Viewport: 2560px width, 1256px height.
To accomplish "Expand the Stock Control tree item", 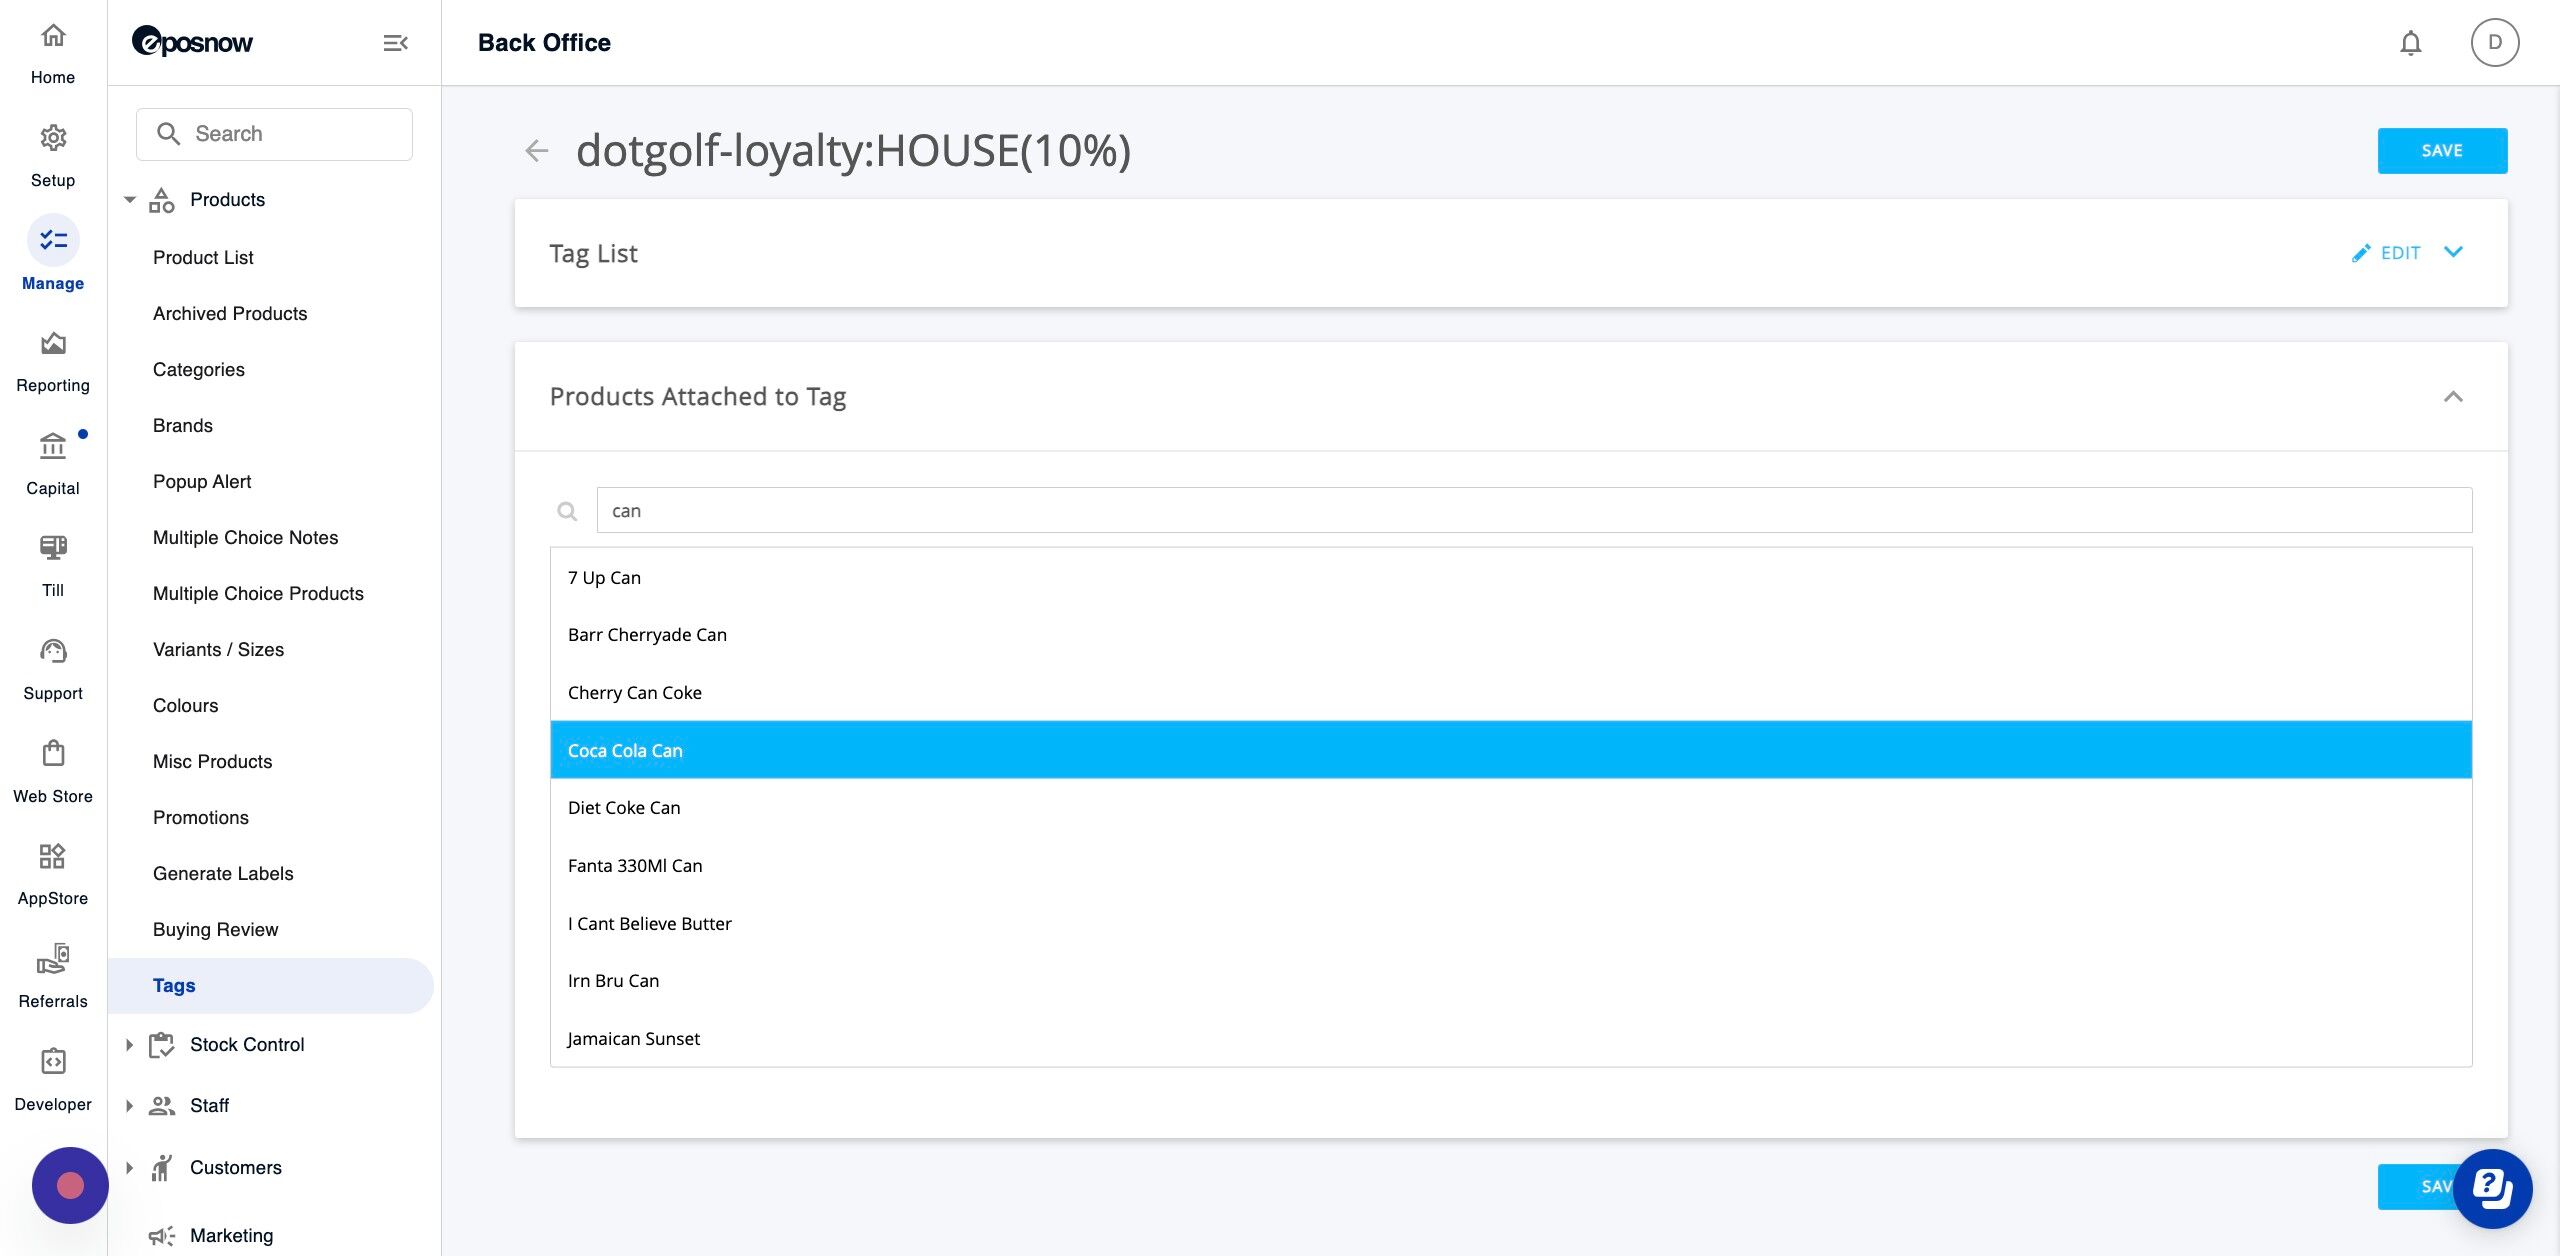I will tap(129, 1045).
